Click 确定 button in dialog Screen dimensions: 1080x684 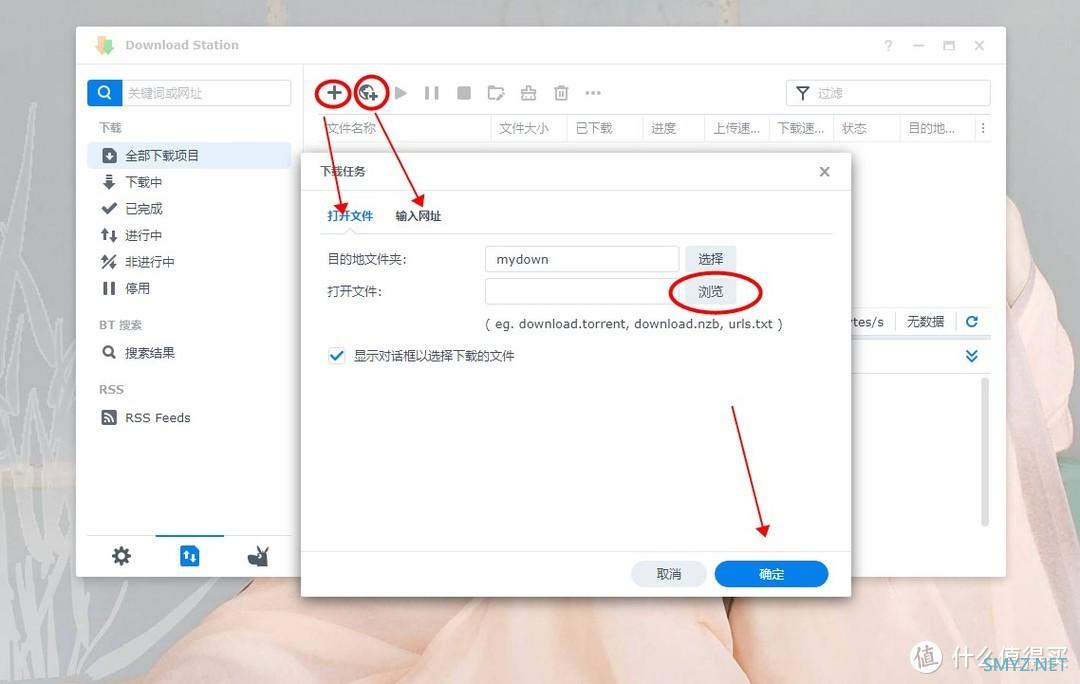771,574
